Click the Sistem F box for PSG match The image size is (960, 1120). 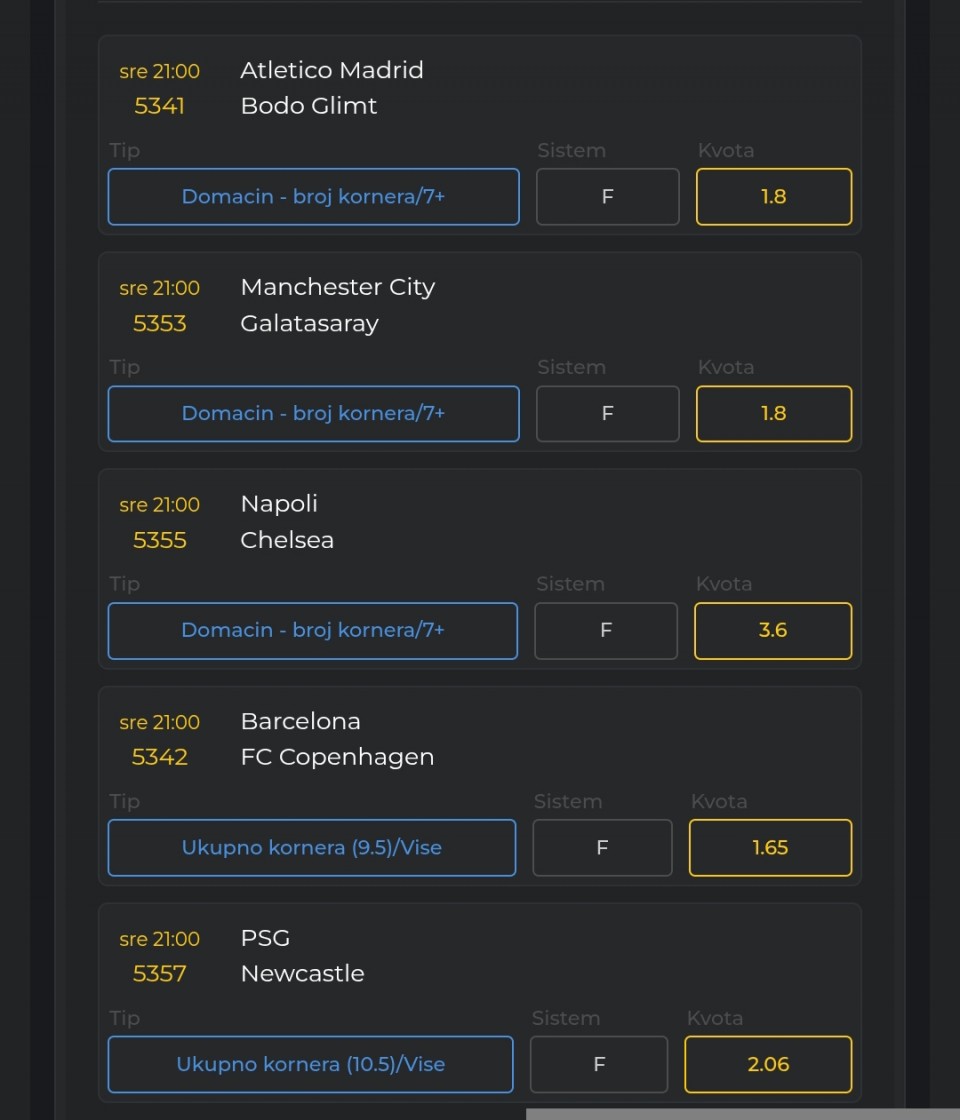(599, 1065)
